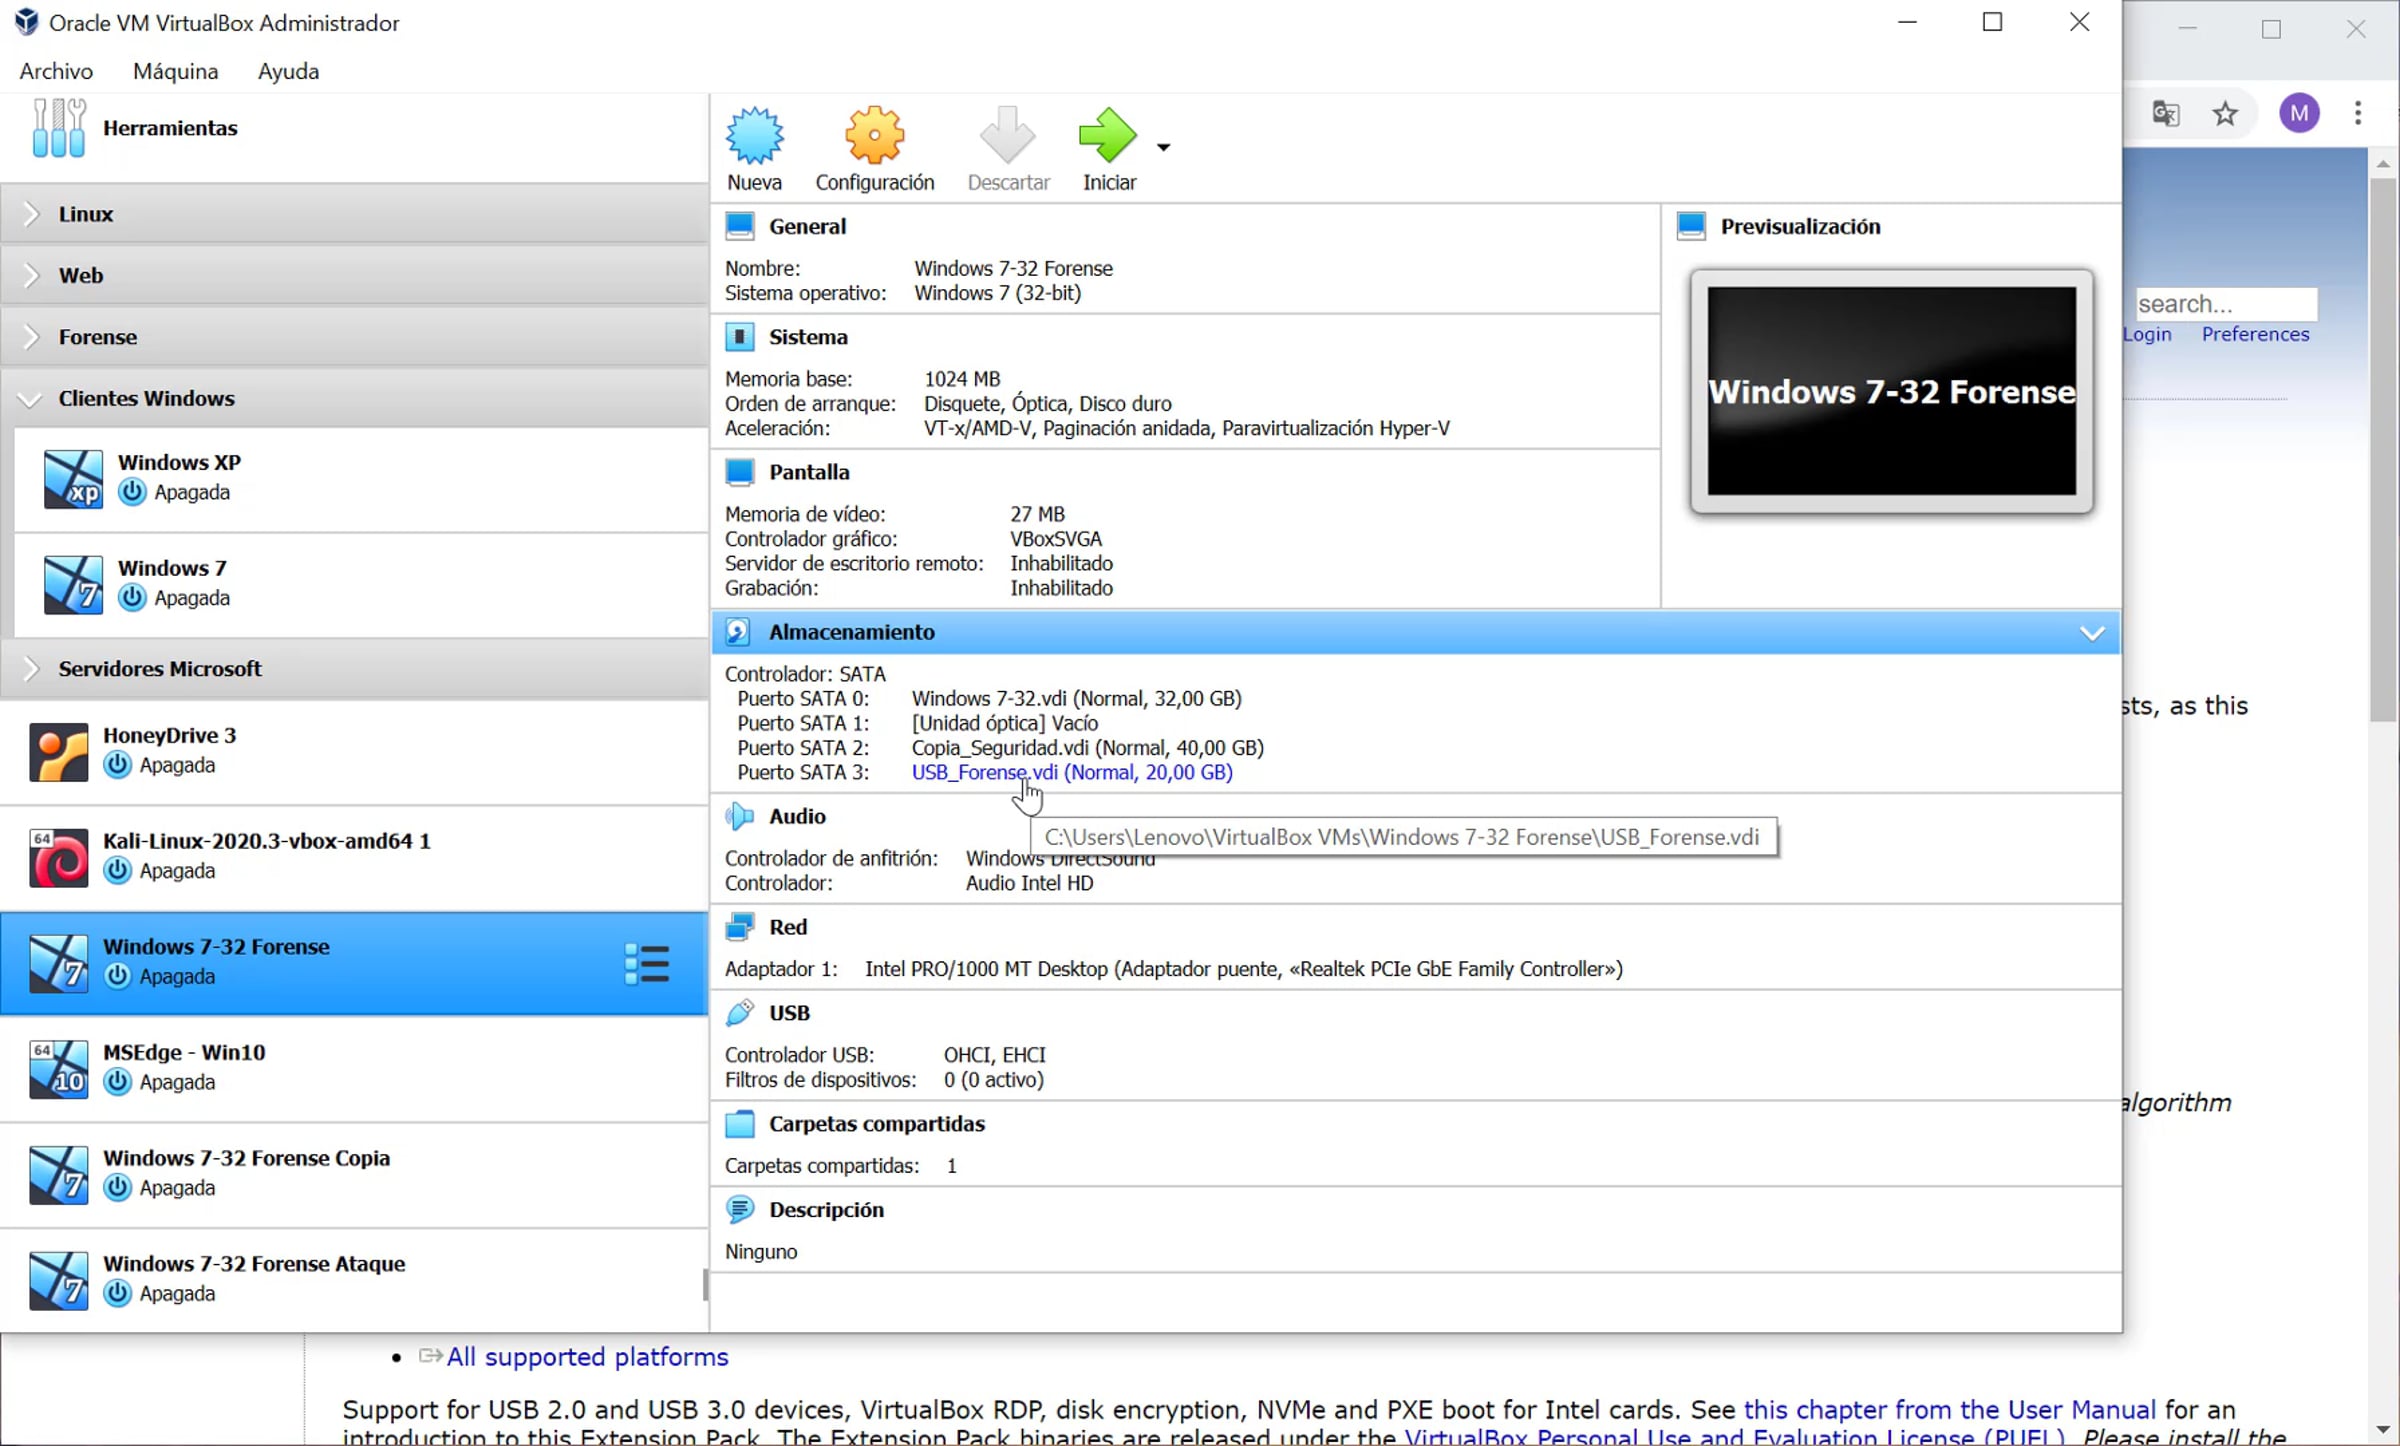Click the Google Translate icon in browser
Image resolution: width=2400 pixels, height=1446 pixels.
2166,113
